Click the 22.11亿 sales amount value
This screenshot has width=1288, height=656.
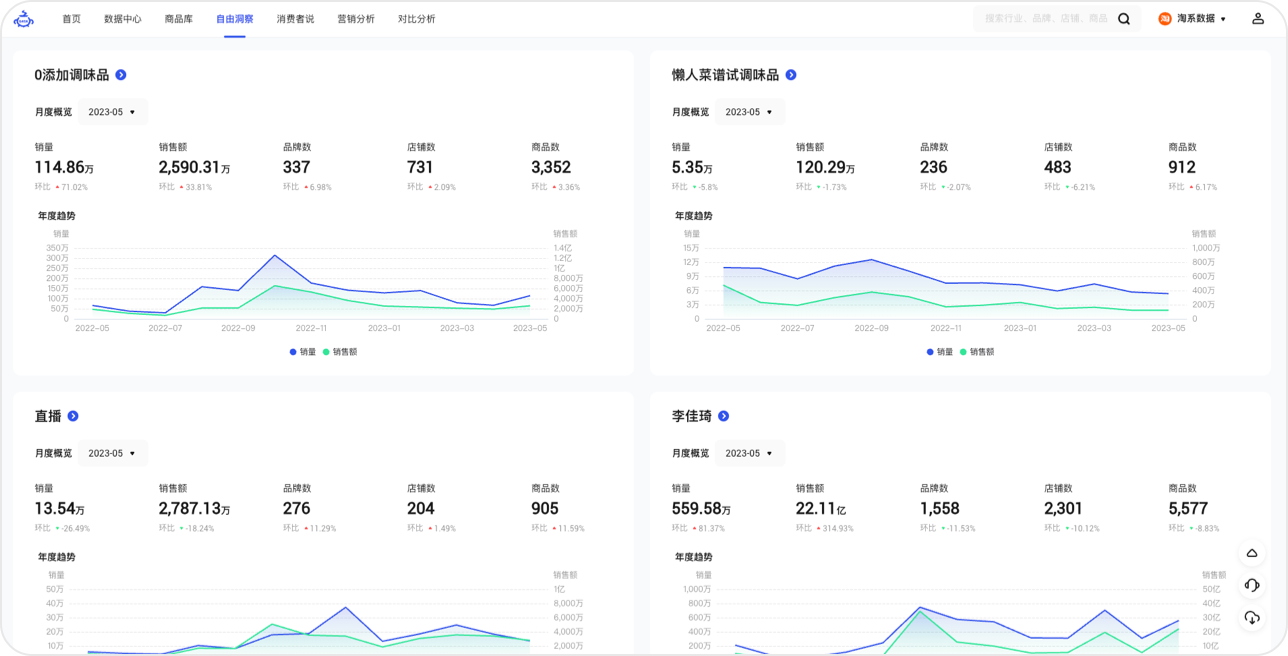coord(821,509)
